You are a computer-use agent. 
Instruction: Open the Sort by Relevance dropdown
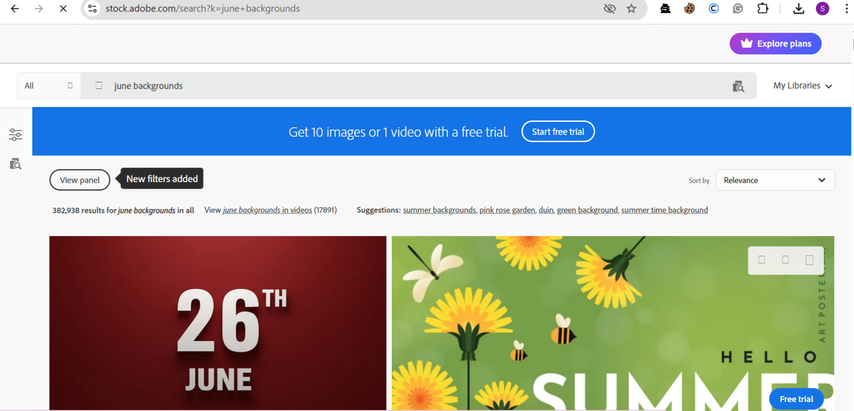coord(774,180)
